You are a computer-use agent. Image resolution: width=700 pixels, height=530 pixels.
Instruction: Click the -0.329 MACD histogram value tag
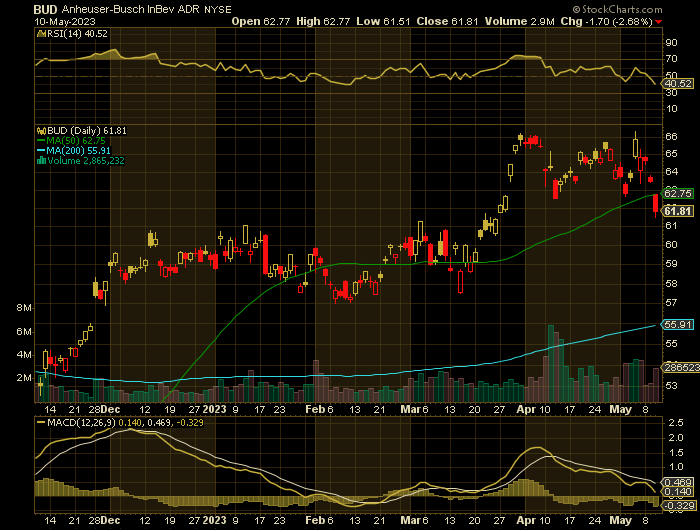click(x=679, y=504)
